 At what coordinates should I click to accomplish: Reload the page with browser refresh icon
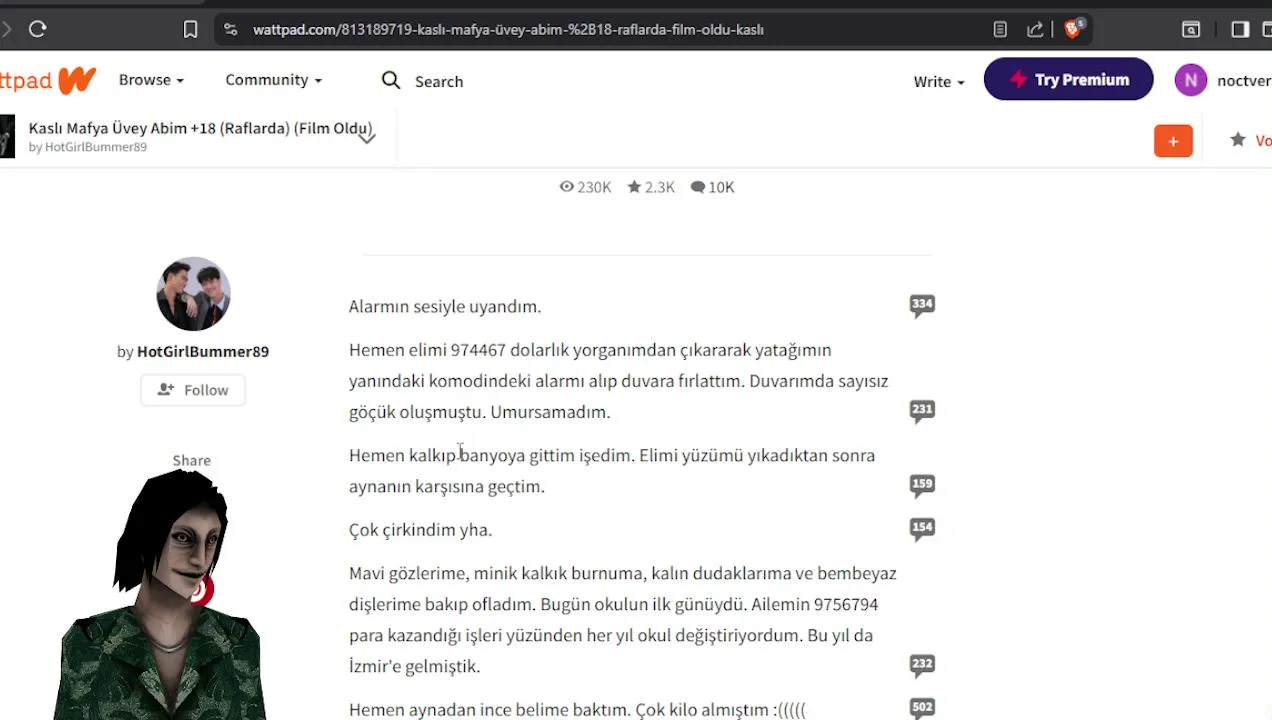pos(38,29)
